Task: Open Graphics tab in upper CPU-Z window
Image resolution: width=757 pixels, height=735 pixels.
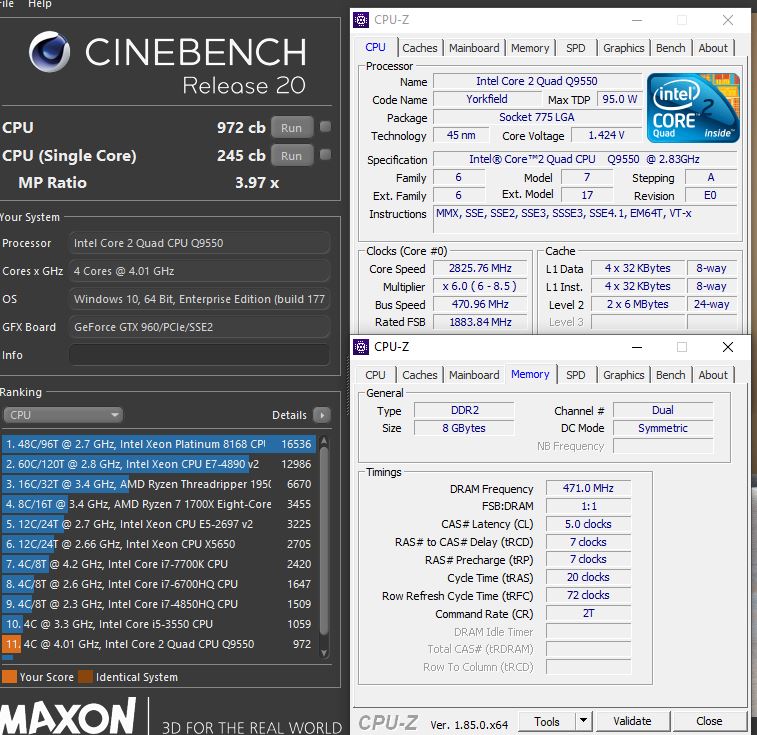Action: (x=623, y=48)
